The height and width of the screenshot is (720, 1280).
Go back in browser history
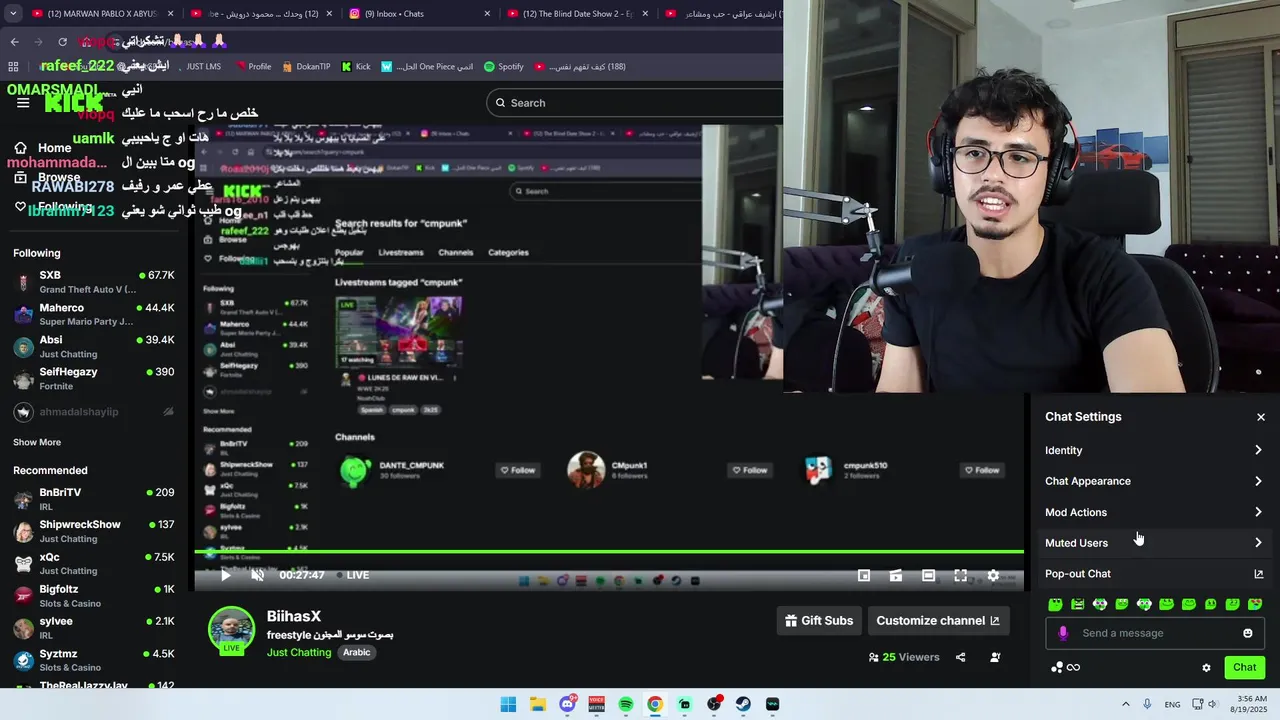tap(14, 42)
